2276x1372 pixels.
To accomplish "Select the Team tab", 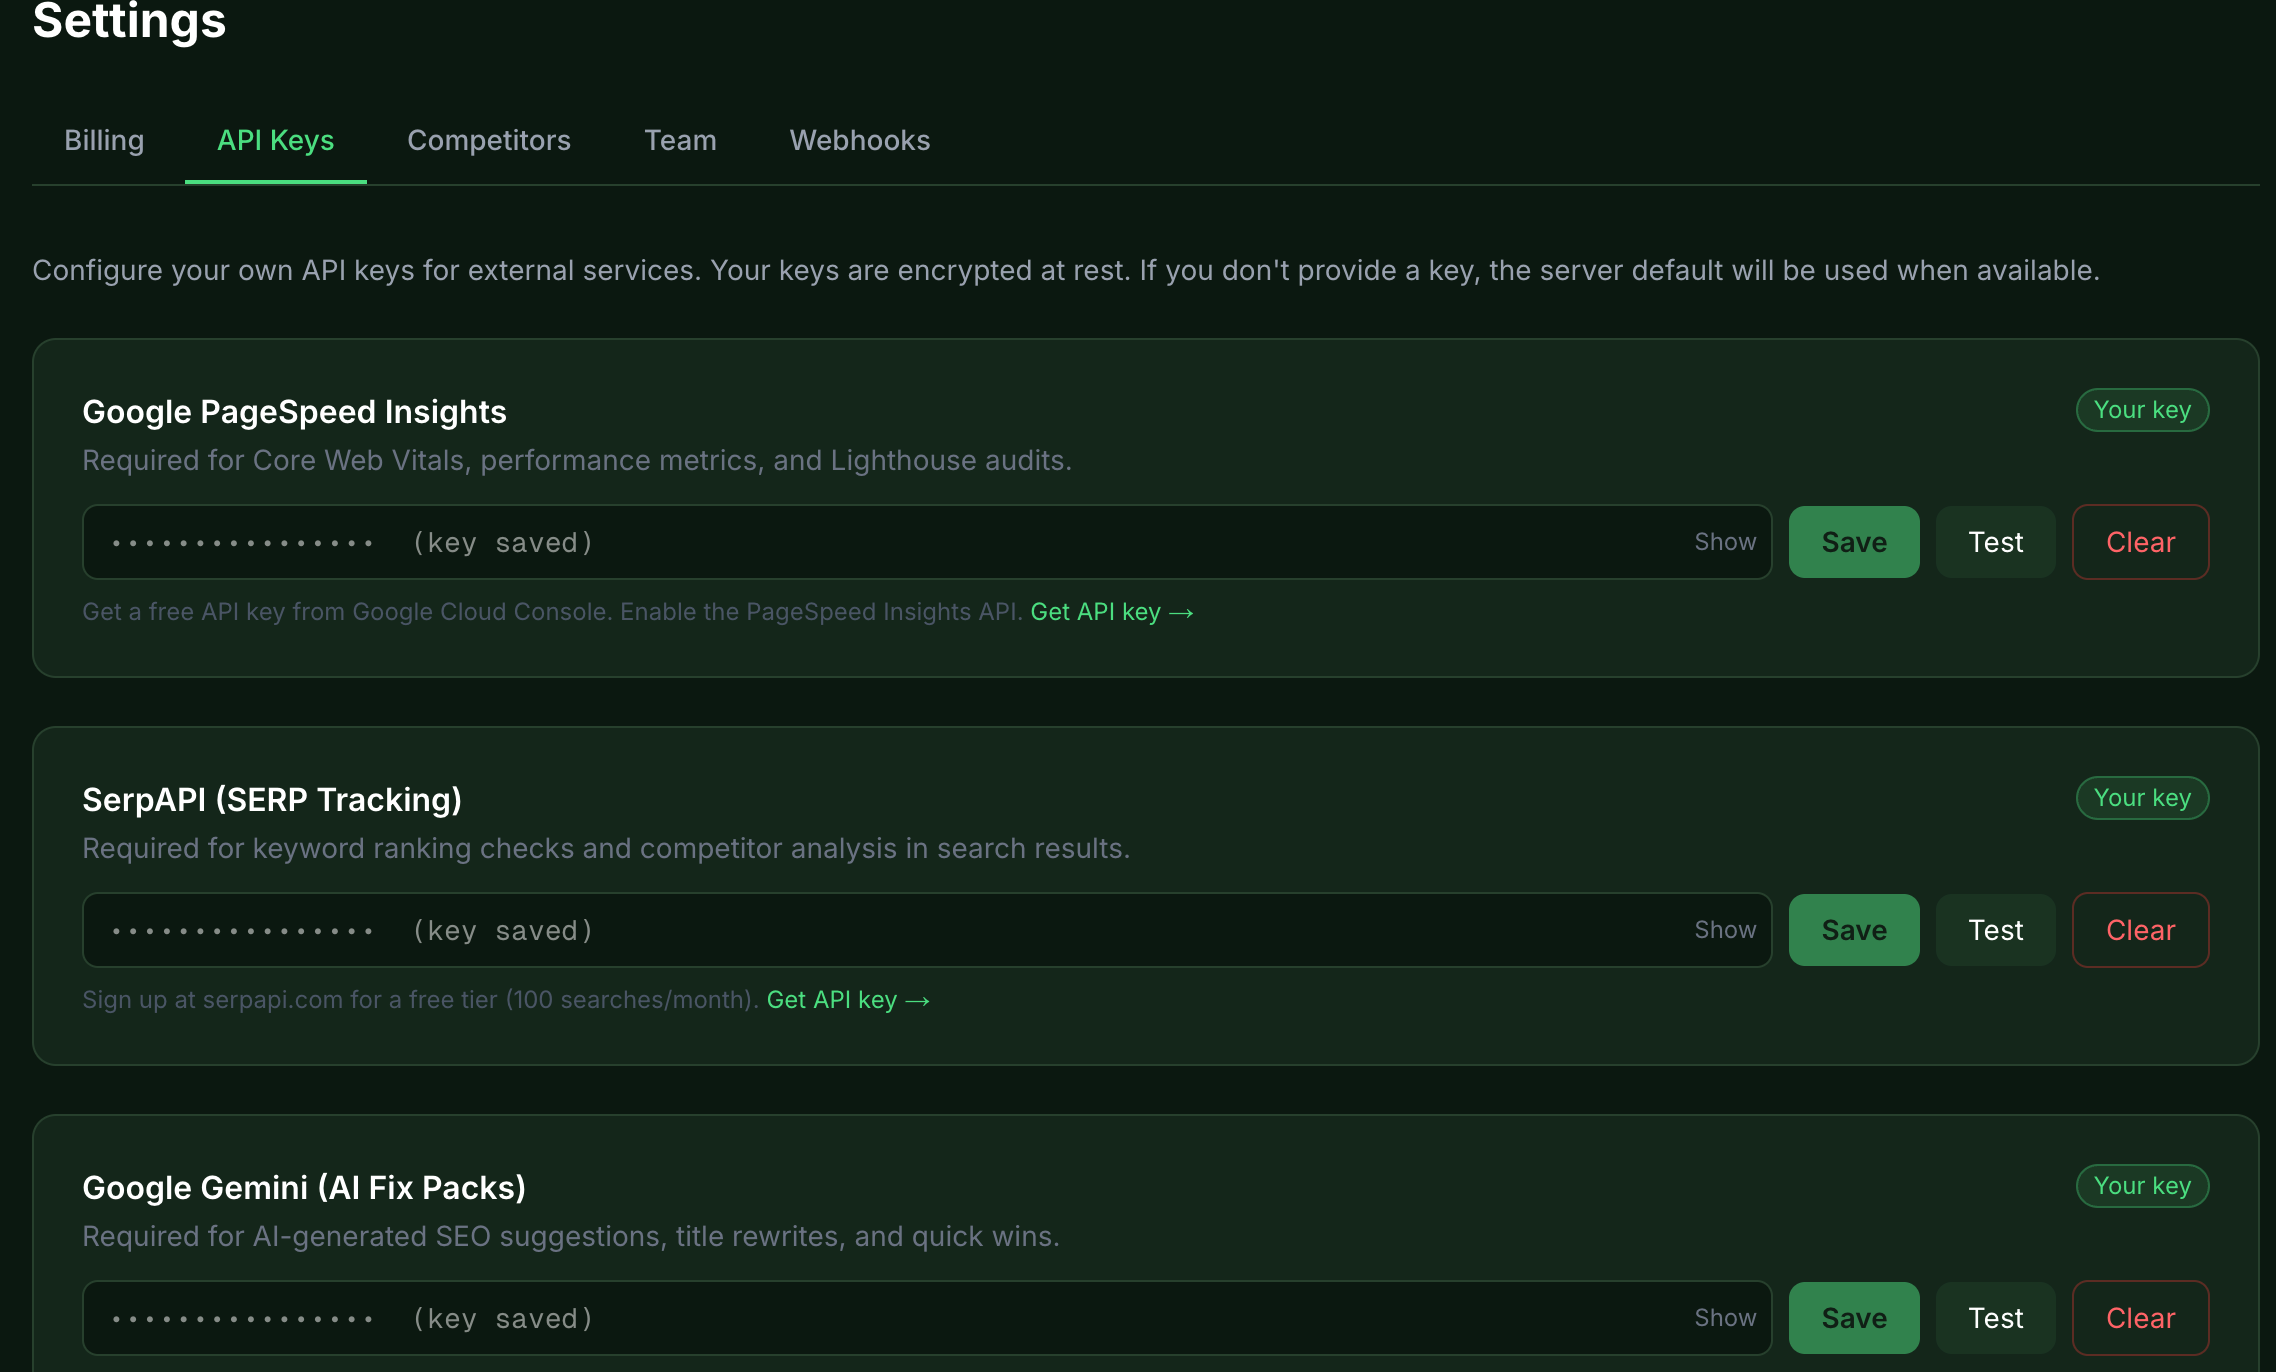I will click(680, 140).
